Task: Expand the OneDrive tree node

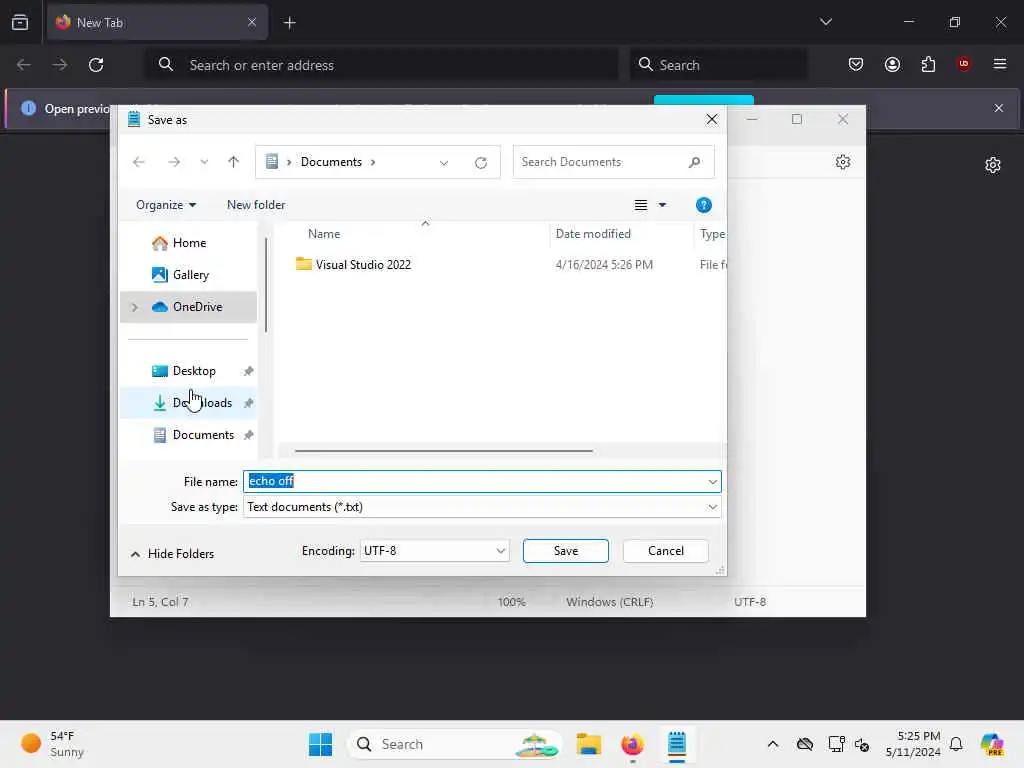Action: click(x=135, y=307)
